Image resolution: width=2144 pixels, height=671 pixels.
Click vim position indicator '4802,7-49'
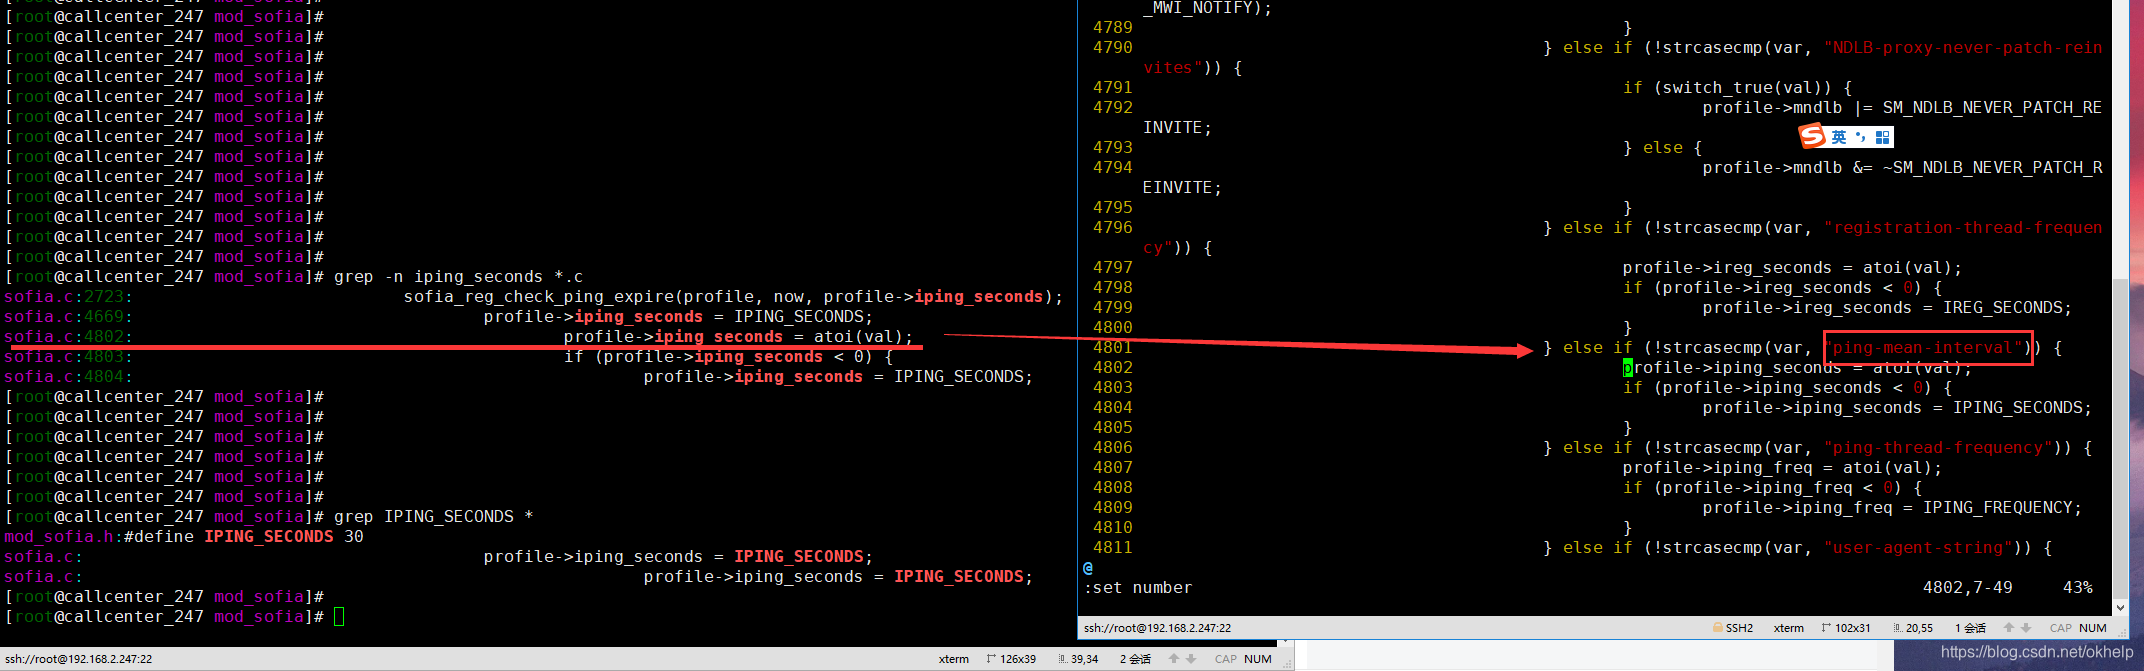point(1968,588)
